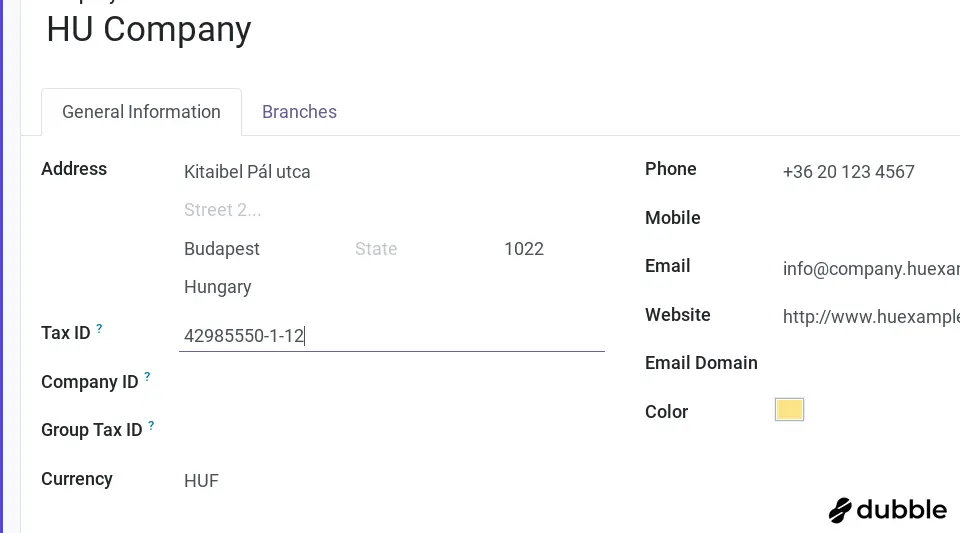Viewport: 960px width, 533px height.
Task: Pick the yellow Color swatch
Action: 789,410
